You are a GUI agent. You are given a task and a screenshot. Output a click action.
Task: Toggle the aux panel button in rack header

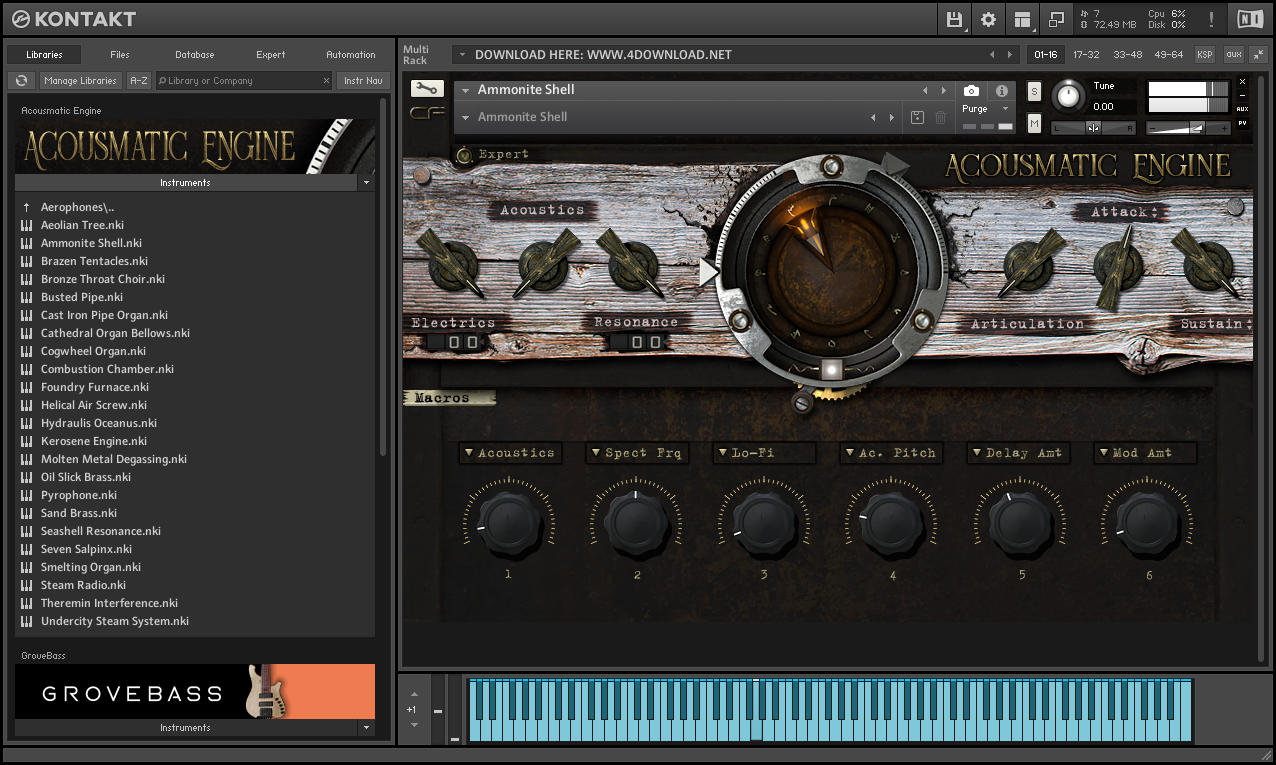point(1234,54)
